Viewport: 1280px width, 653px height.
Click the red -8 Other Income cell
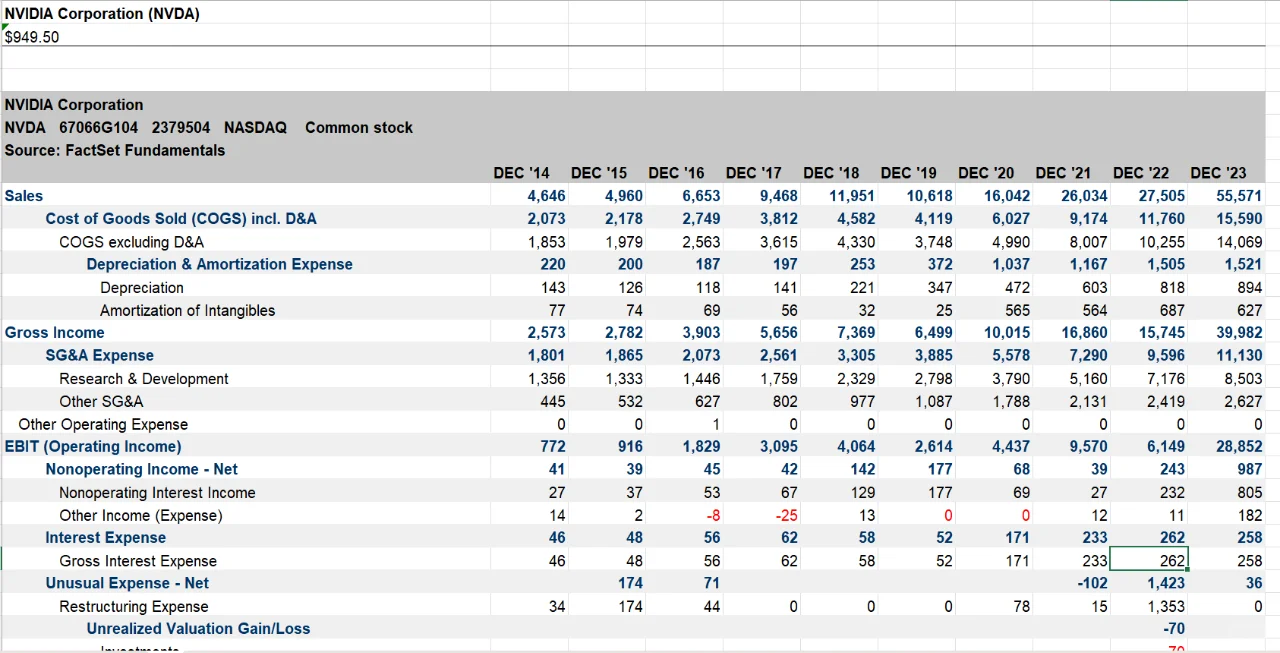[712, 515]
